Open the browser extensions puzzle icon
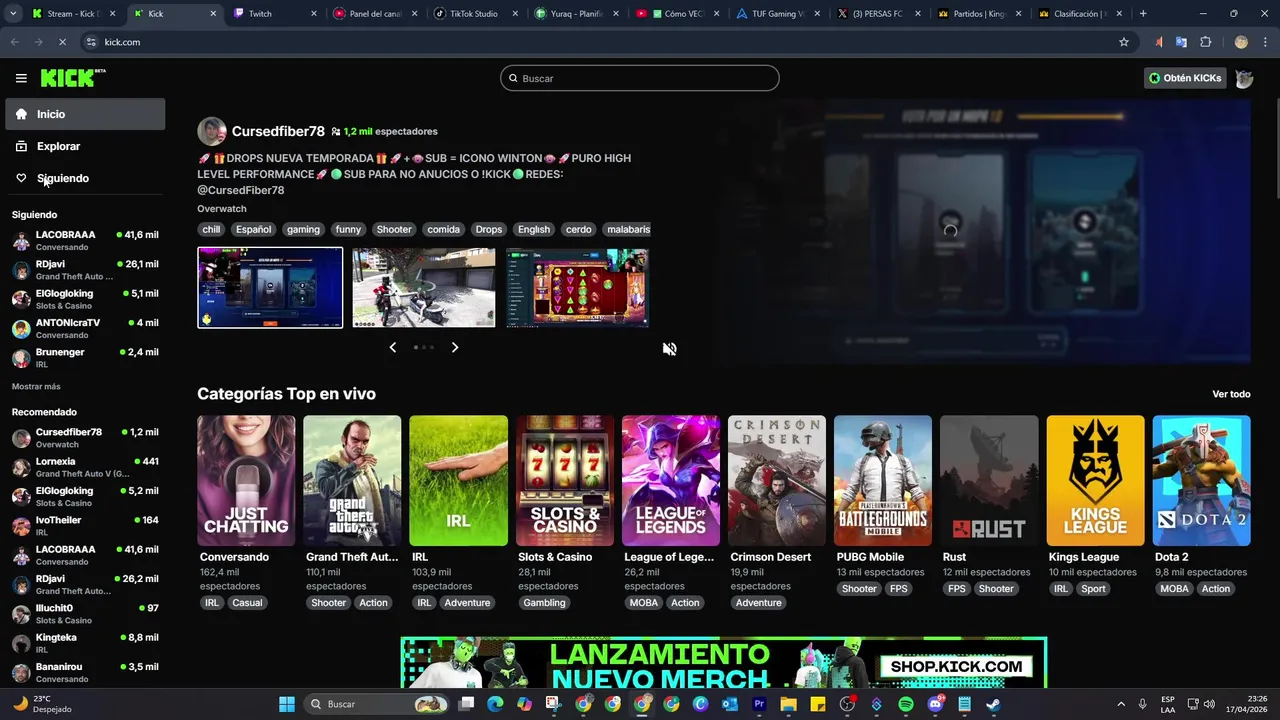The width and height of the screenshot is (1280, 720). 1206,42
